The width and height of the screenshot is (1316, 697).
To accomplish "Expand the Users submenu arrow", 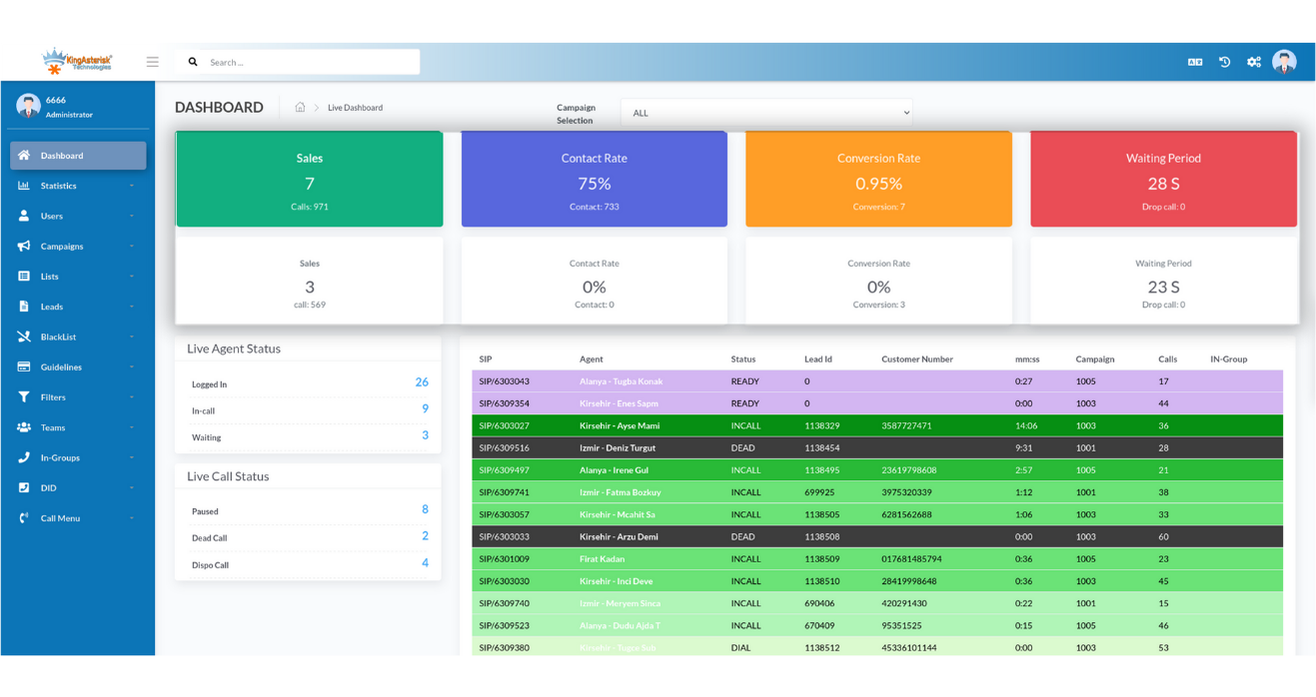I will [x=132, y=216].
